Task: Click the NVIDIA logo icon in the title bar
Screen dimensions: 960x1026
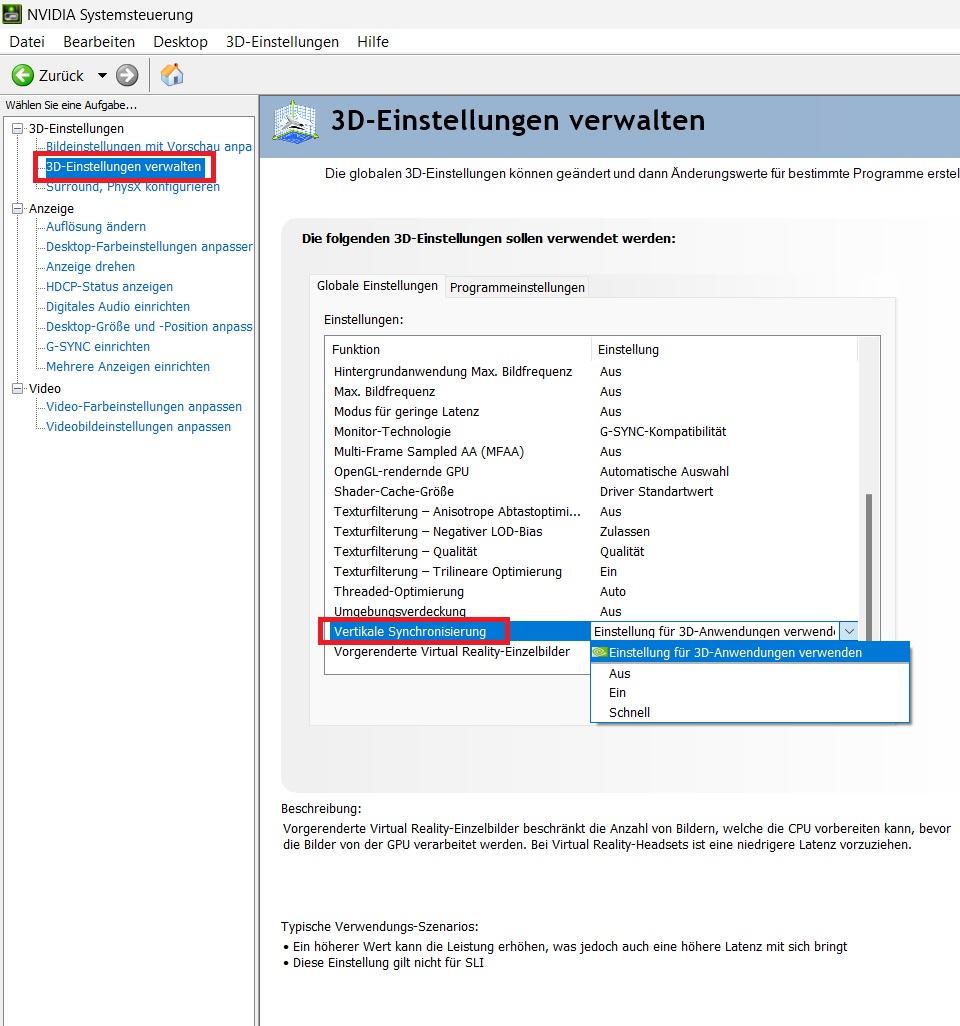Action: [12, 14]
